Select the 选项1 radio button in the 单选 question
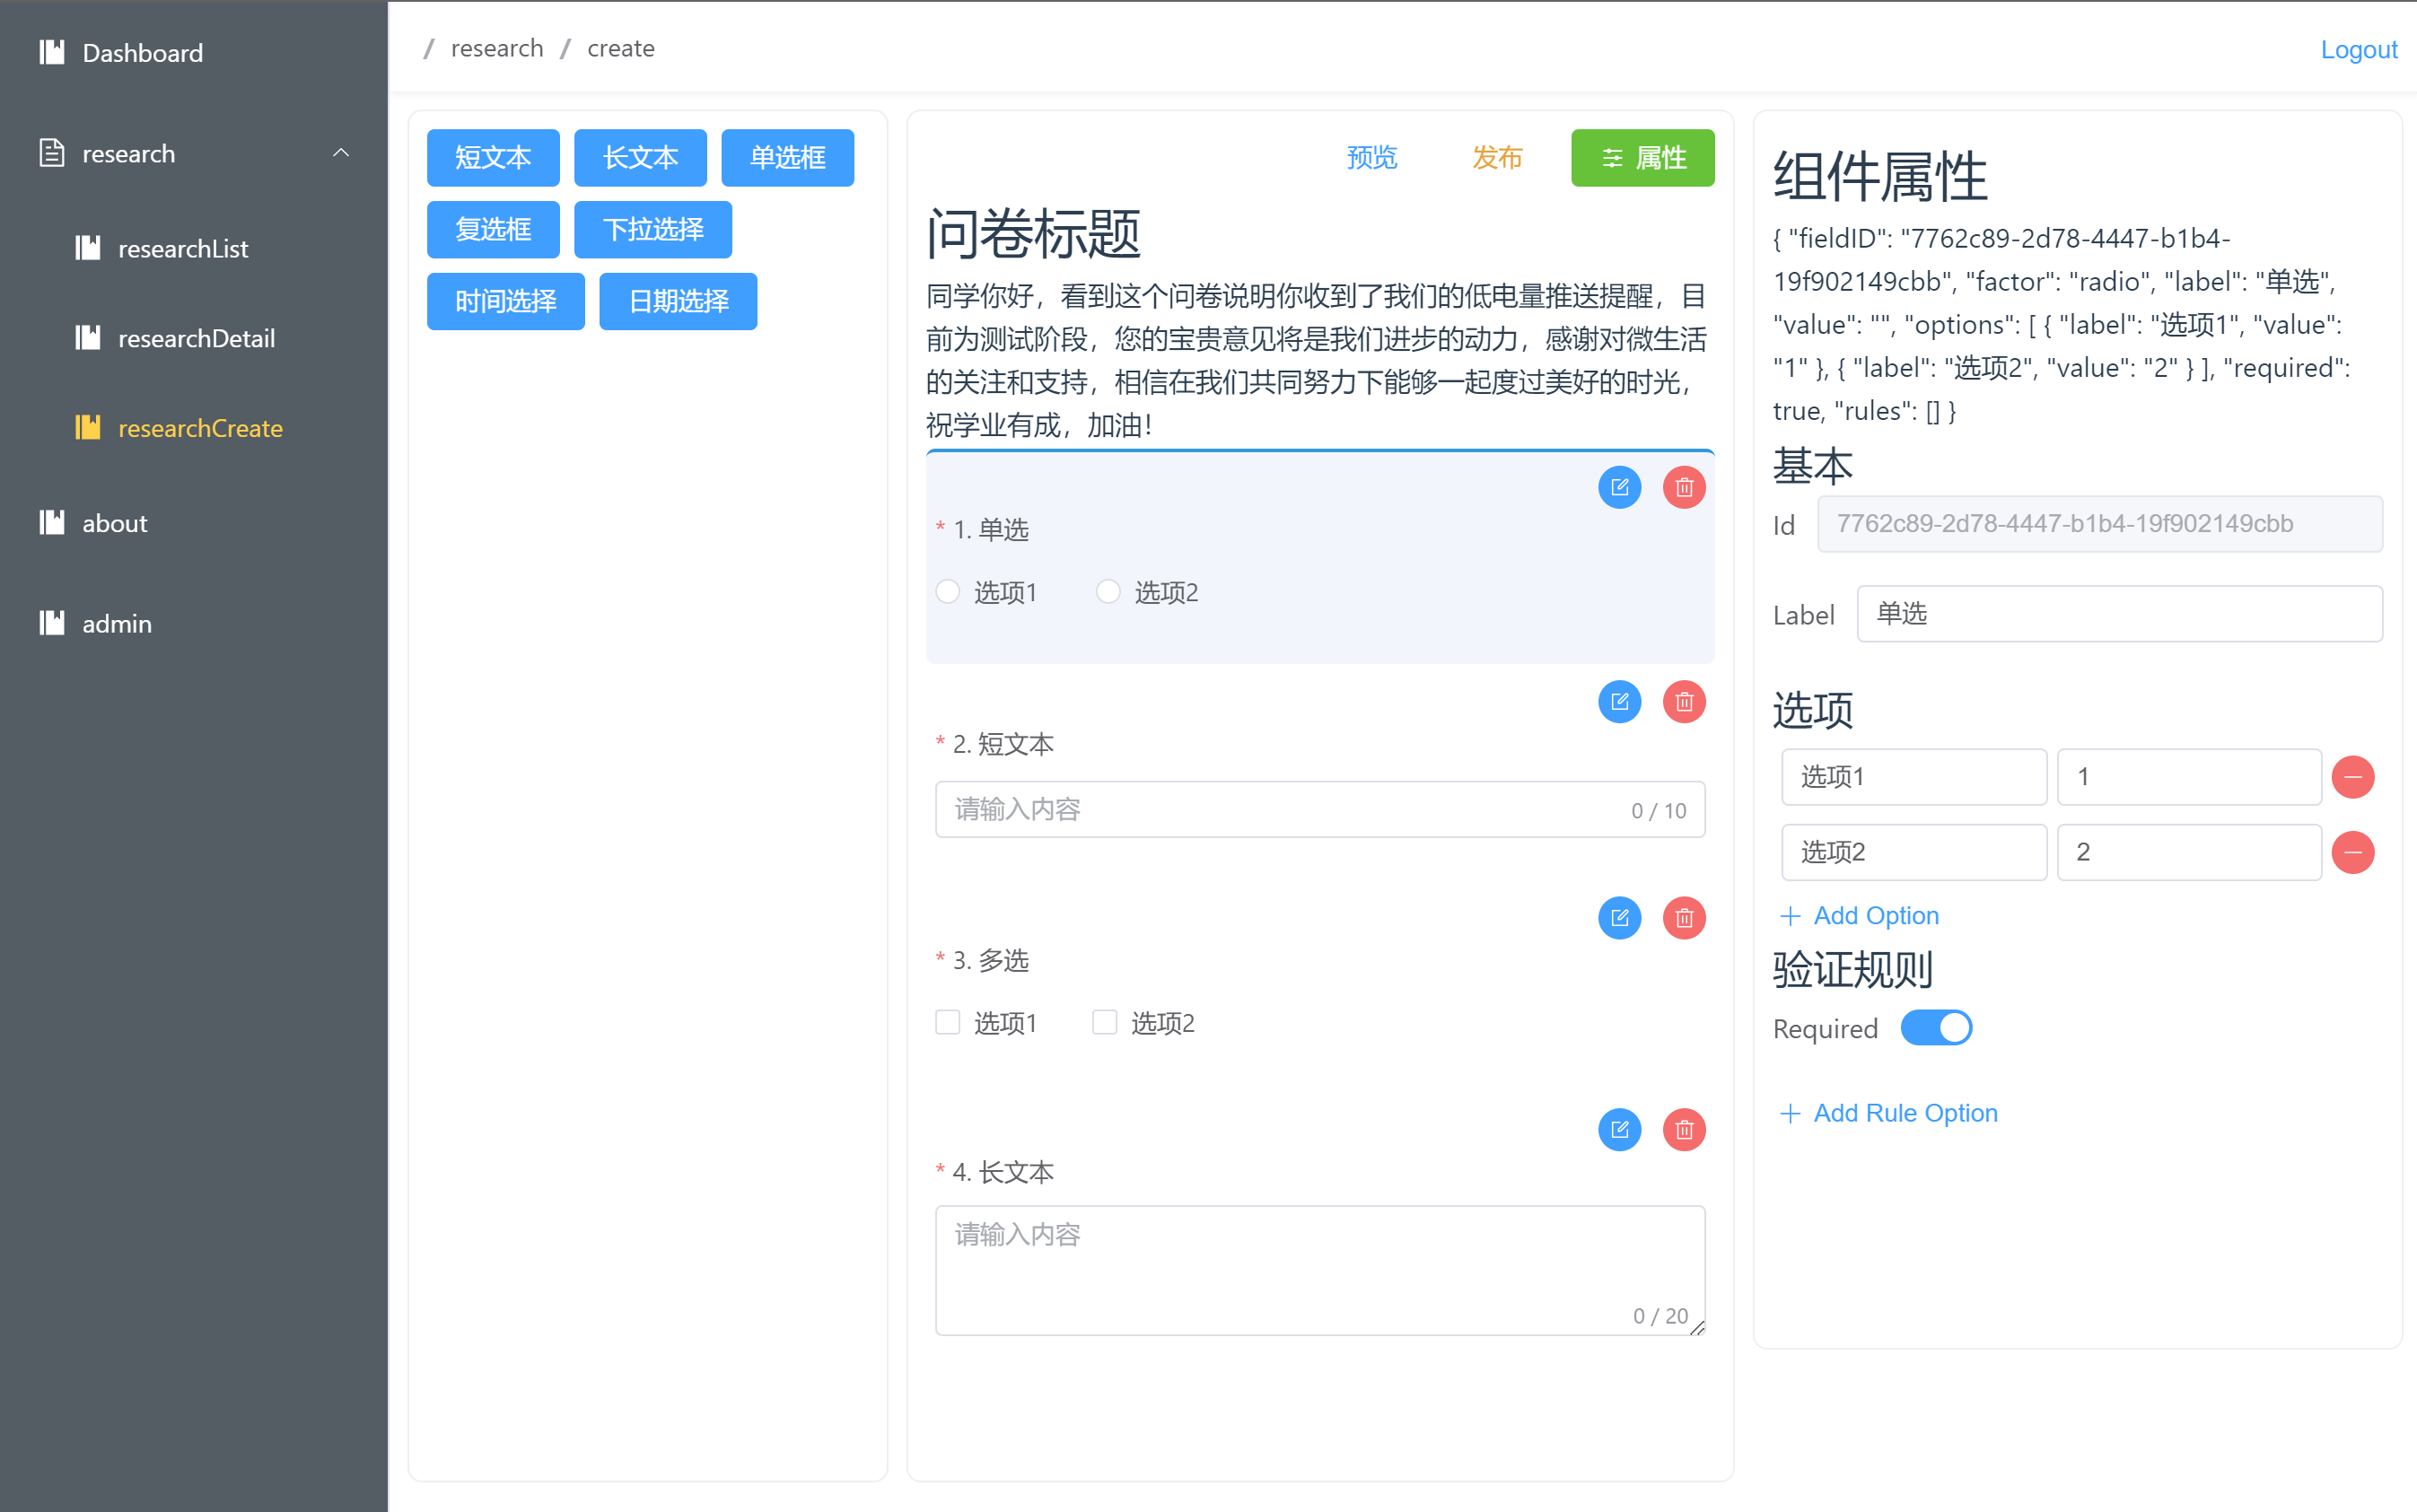Image resolution: width=2417 pixels, height=1512 pixels. (947, 592)
